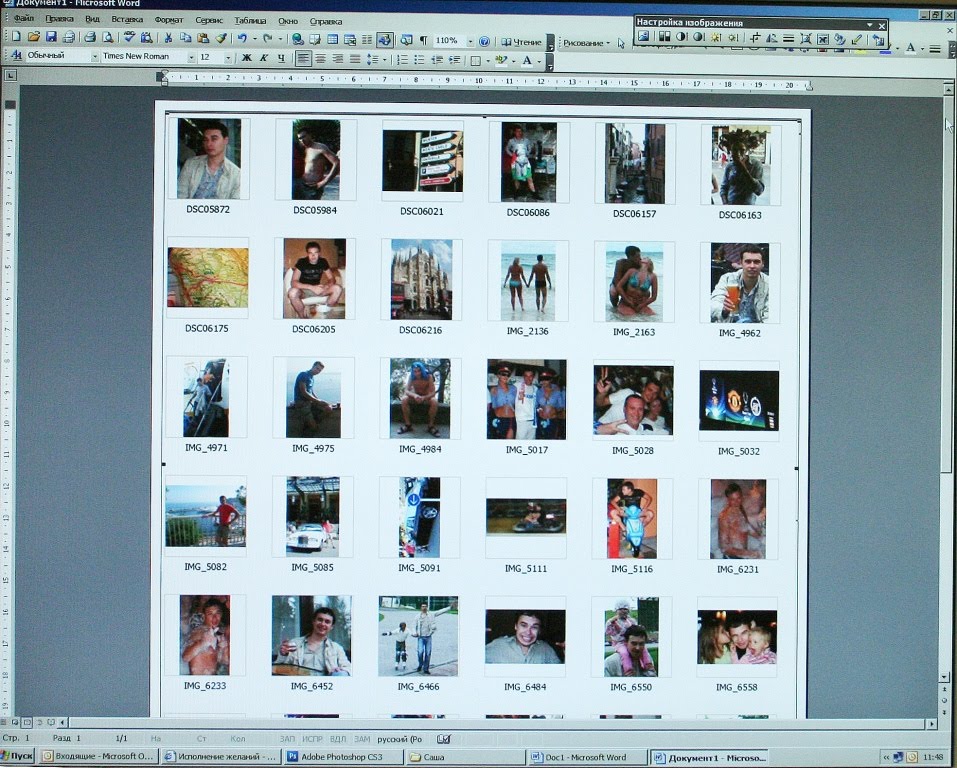Screen dimensions: 957x768
Task: Increase brightness in image settings toolbar
Action: pyautogui.click(x=716, y=37)
